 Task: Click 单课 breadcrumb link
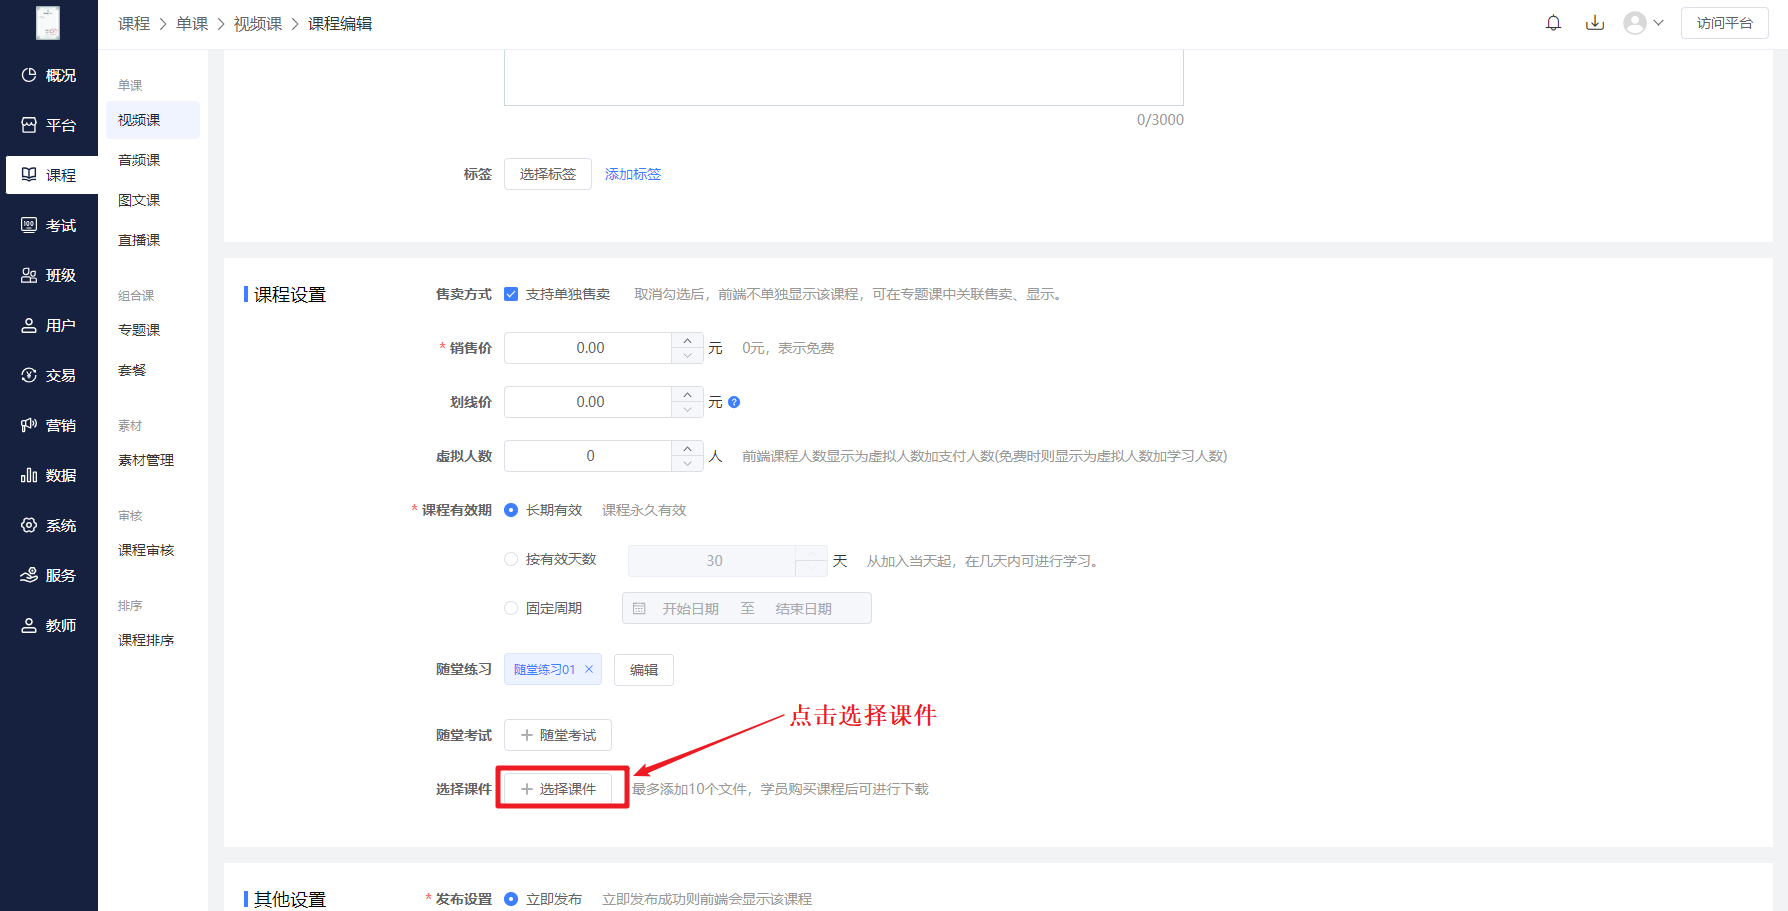click(x=192, y=24)
